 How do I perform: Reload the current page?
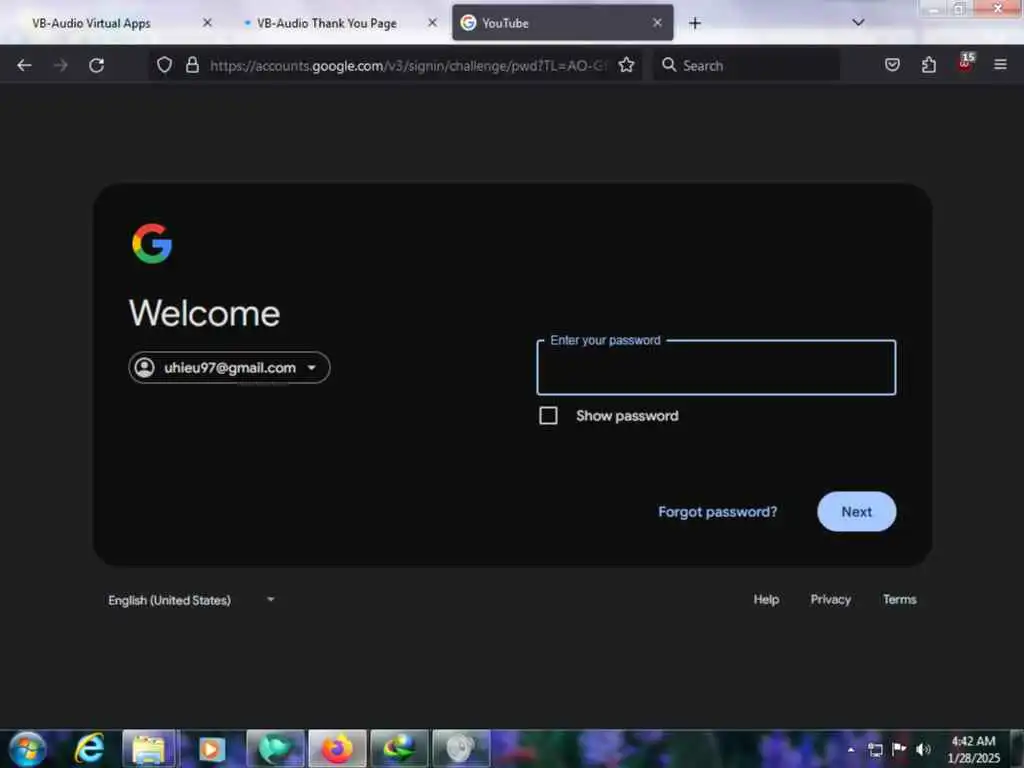tap(97, 65)
